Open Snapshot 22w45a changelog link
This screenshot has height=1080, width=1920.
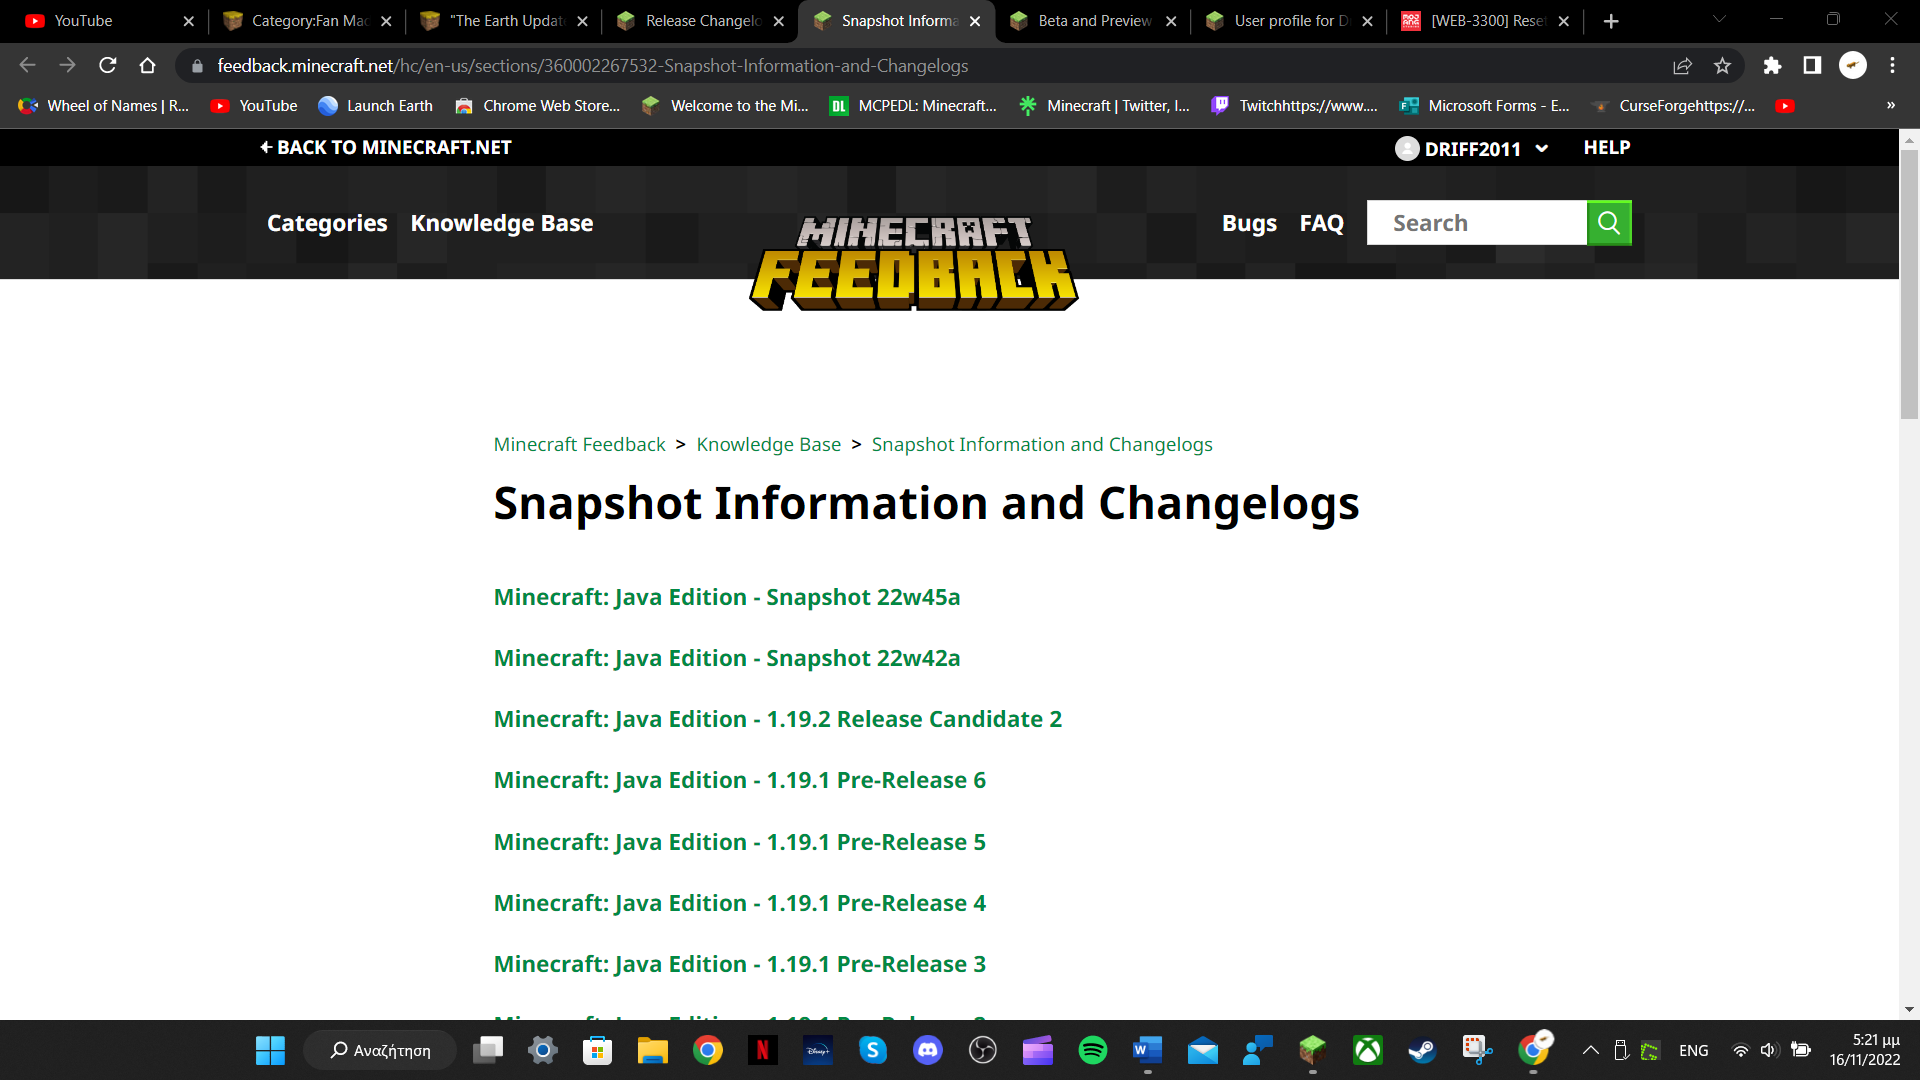pos(726,597)
